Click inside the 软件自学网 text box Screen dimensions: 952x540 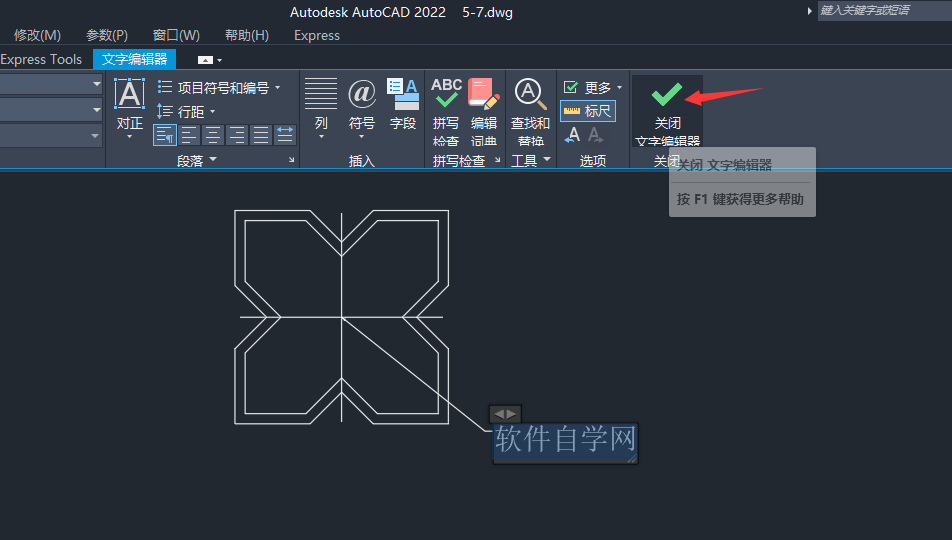565,439
